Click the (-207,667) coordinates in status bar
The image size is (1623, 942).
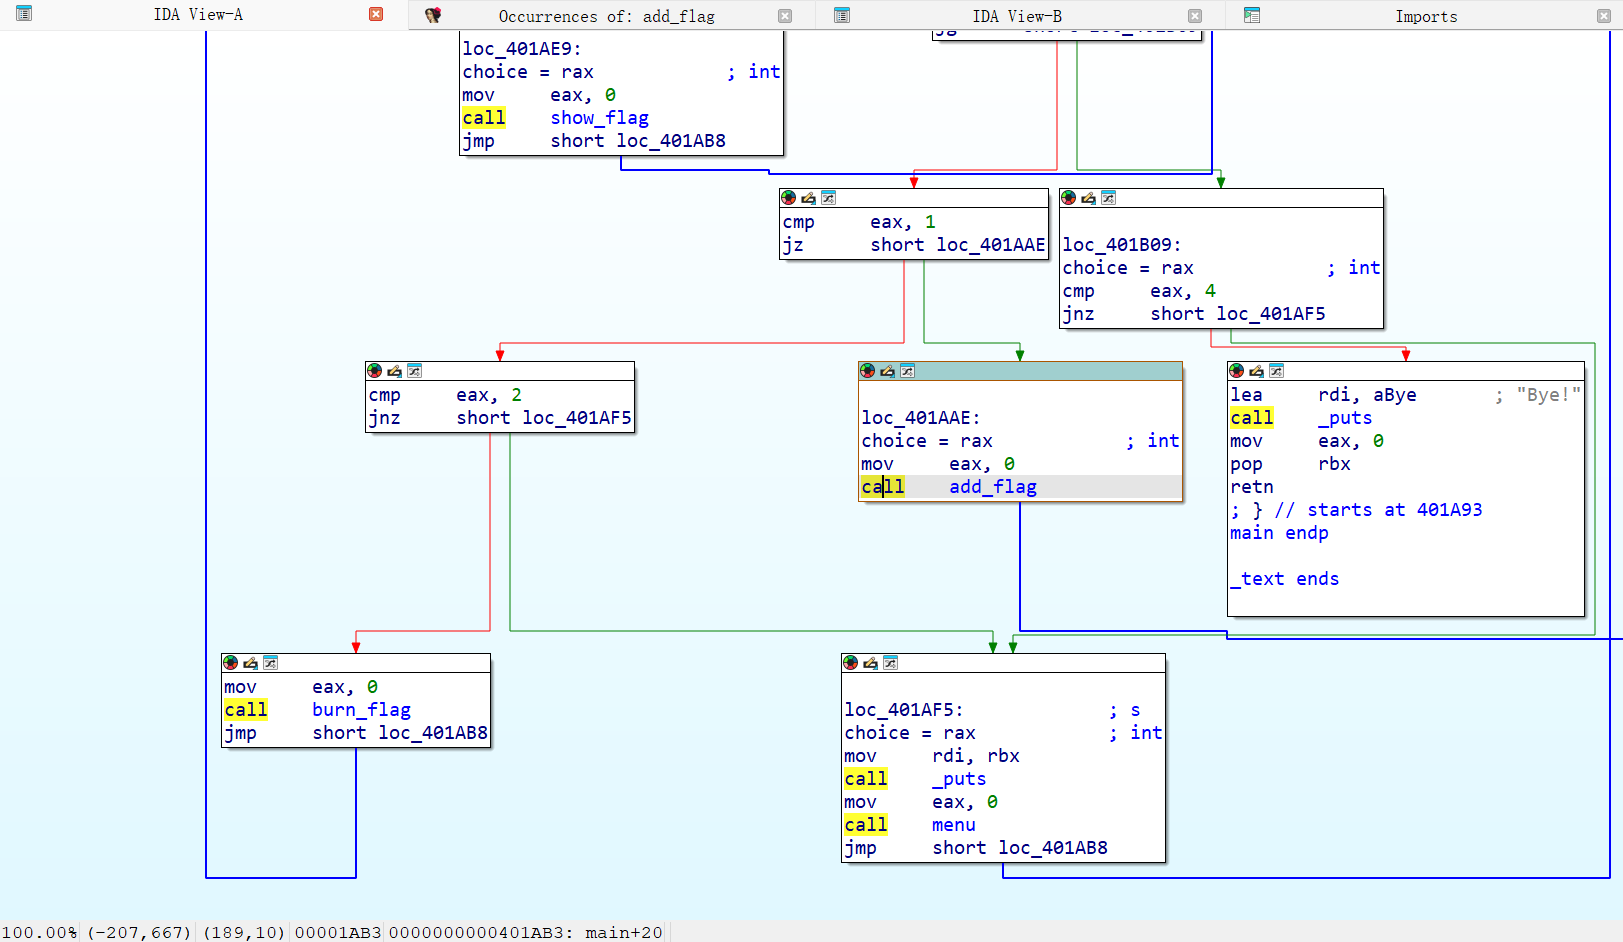tap(139, 932)
